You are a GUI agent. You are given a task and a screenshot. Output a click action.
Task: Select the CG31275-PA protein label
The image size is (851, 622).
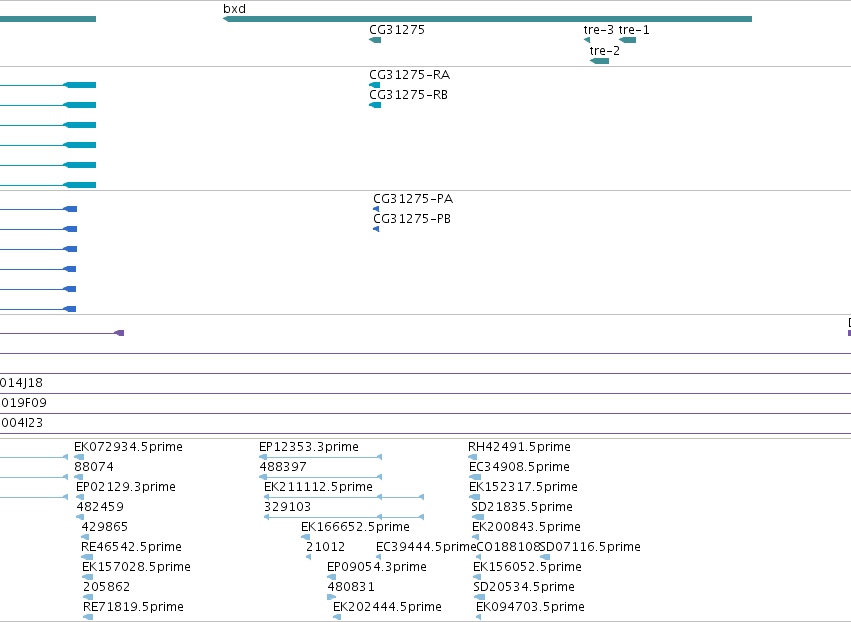(413, 199)
